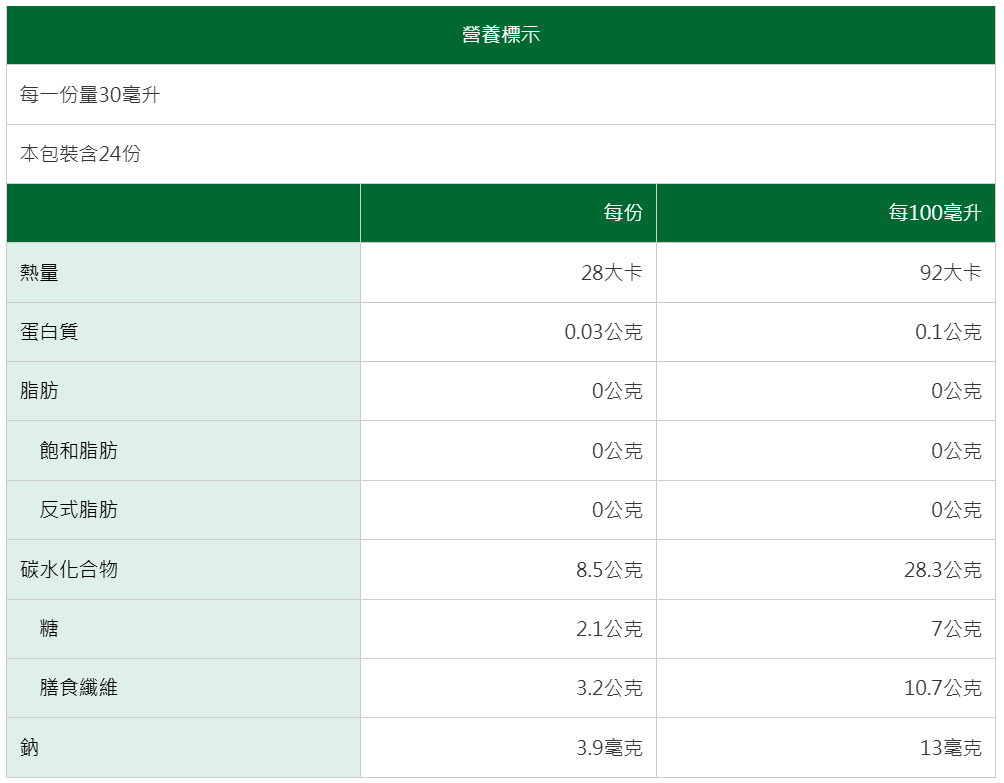Select the 熱量 row label
Viewport: 1004px width, 783px height.
pos(40,272)
